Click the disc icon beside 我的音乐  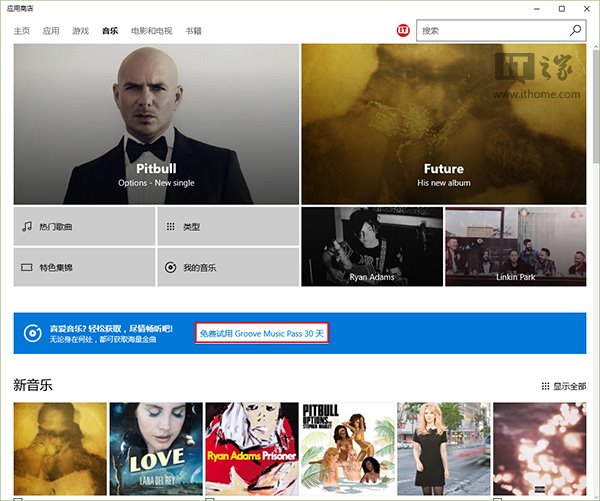(x=171, y=267)
